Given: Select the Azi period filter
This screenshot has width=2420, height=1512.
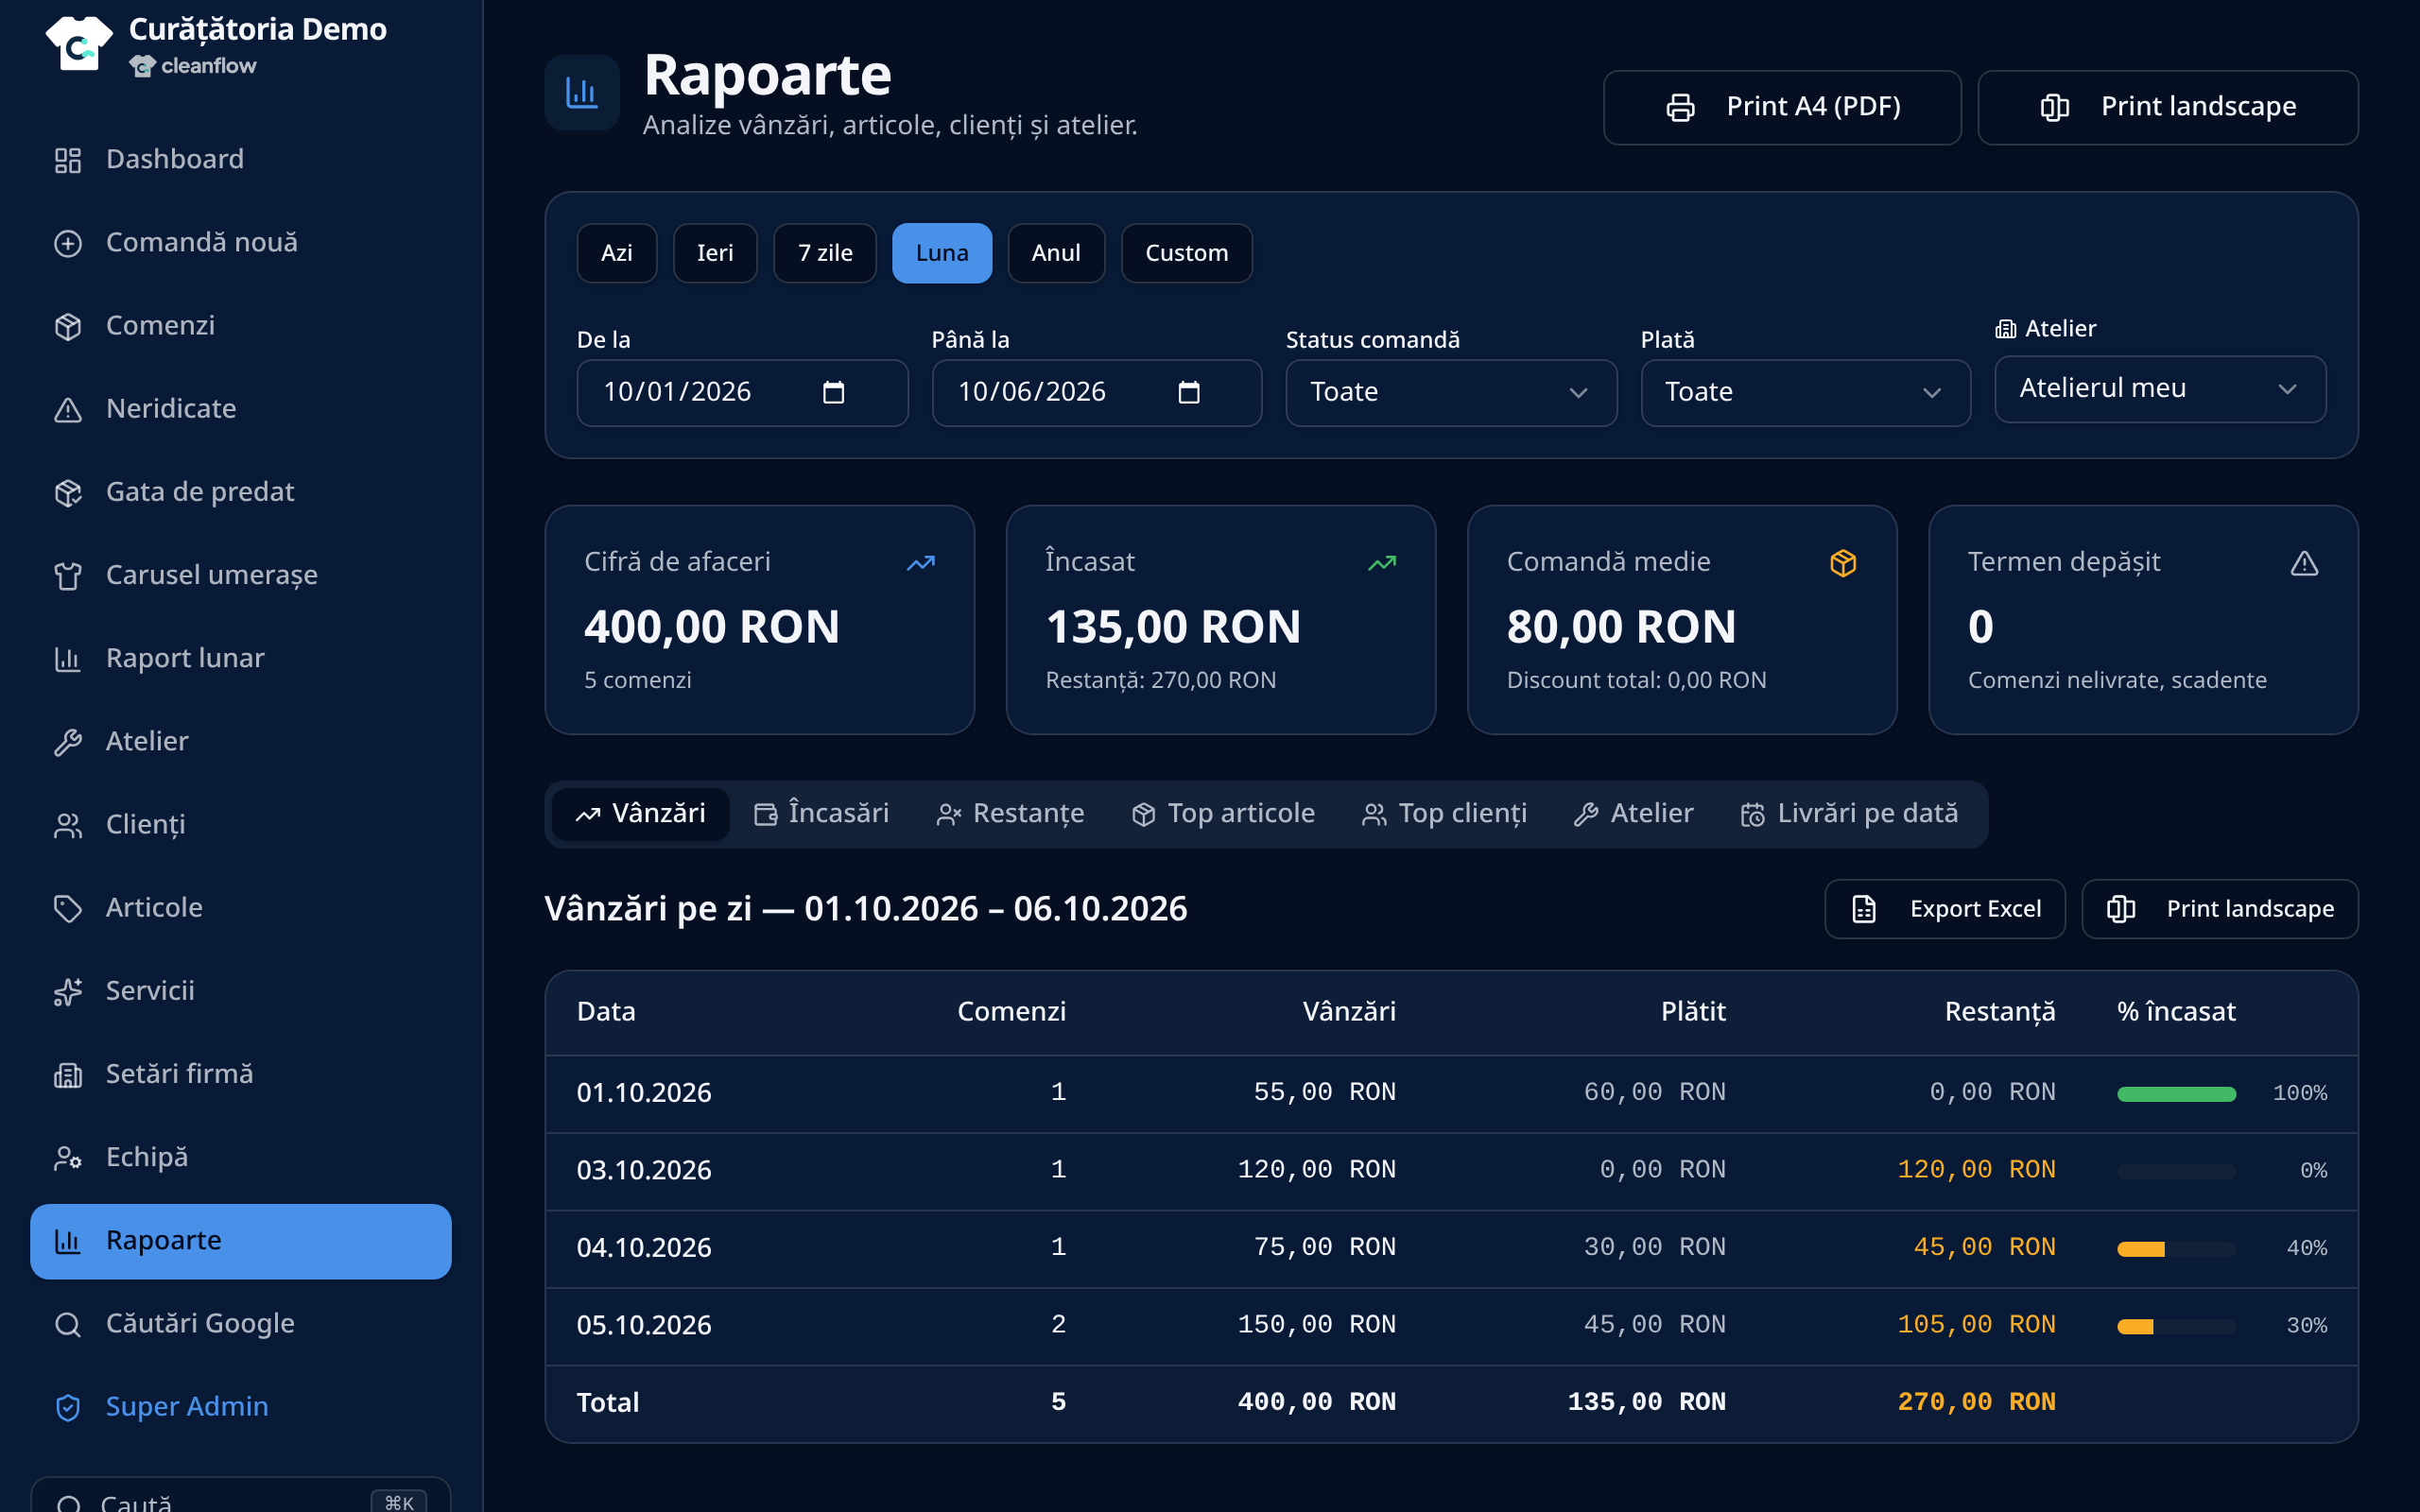Looking at the screenshot, I should 617,253.
